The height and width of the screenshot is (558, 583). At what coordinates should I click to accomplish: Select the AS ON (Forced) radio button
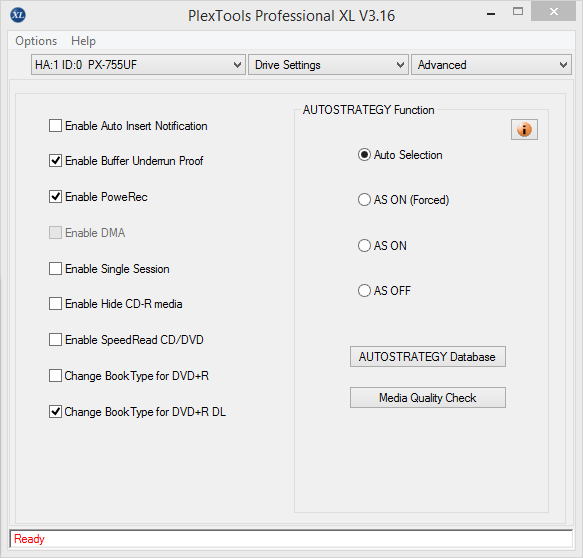click(x=364, y=200)
